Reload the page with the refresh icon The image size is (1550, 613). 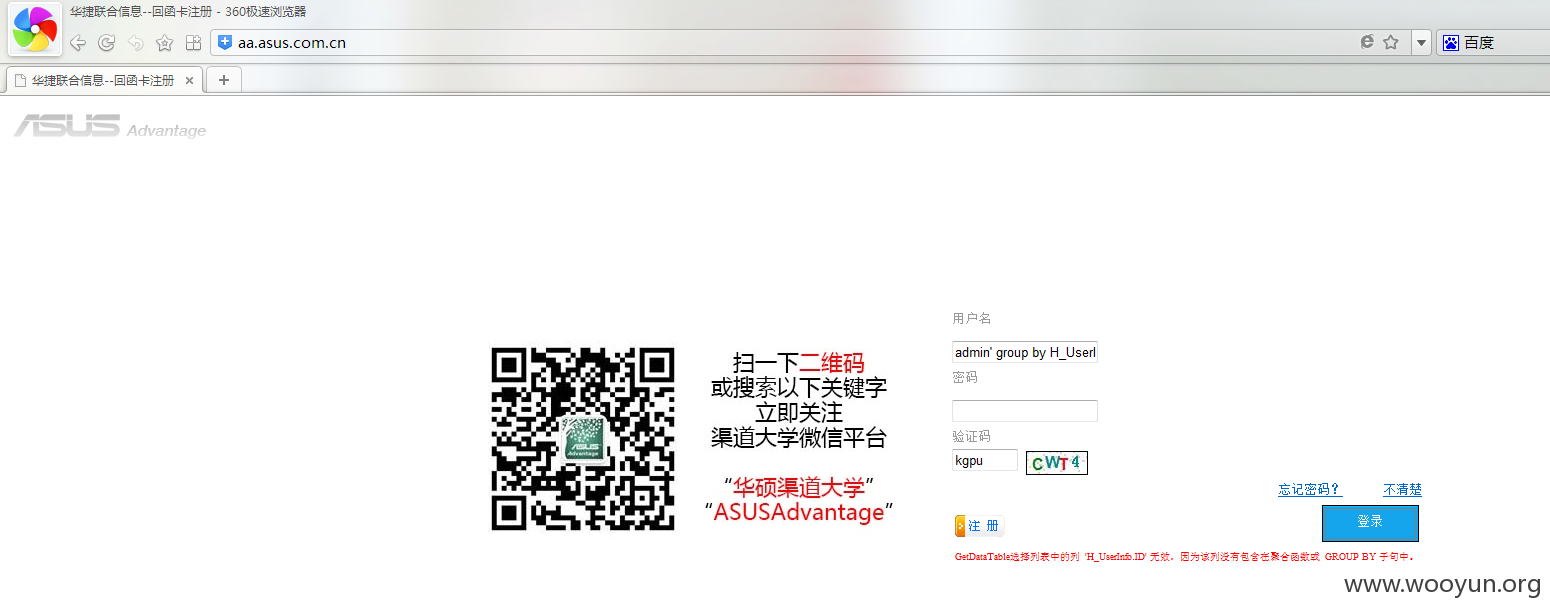point(106,43)
